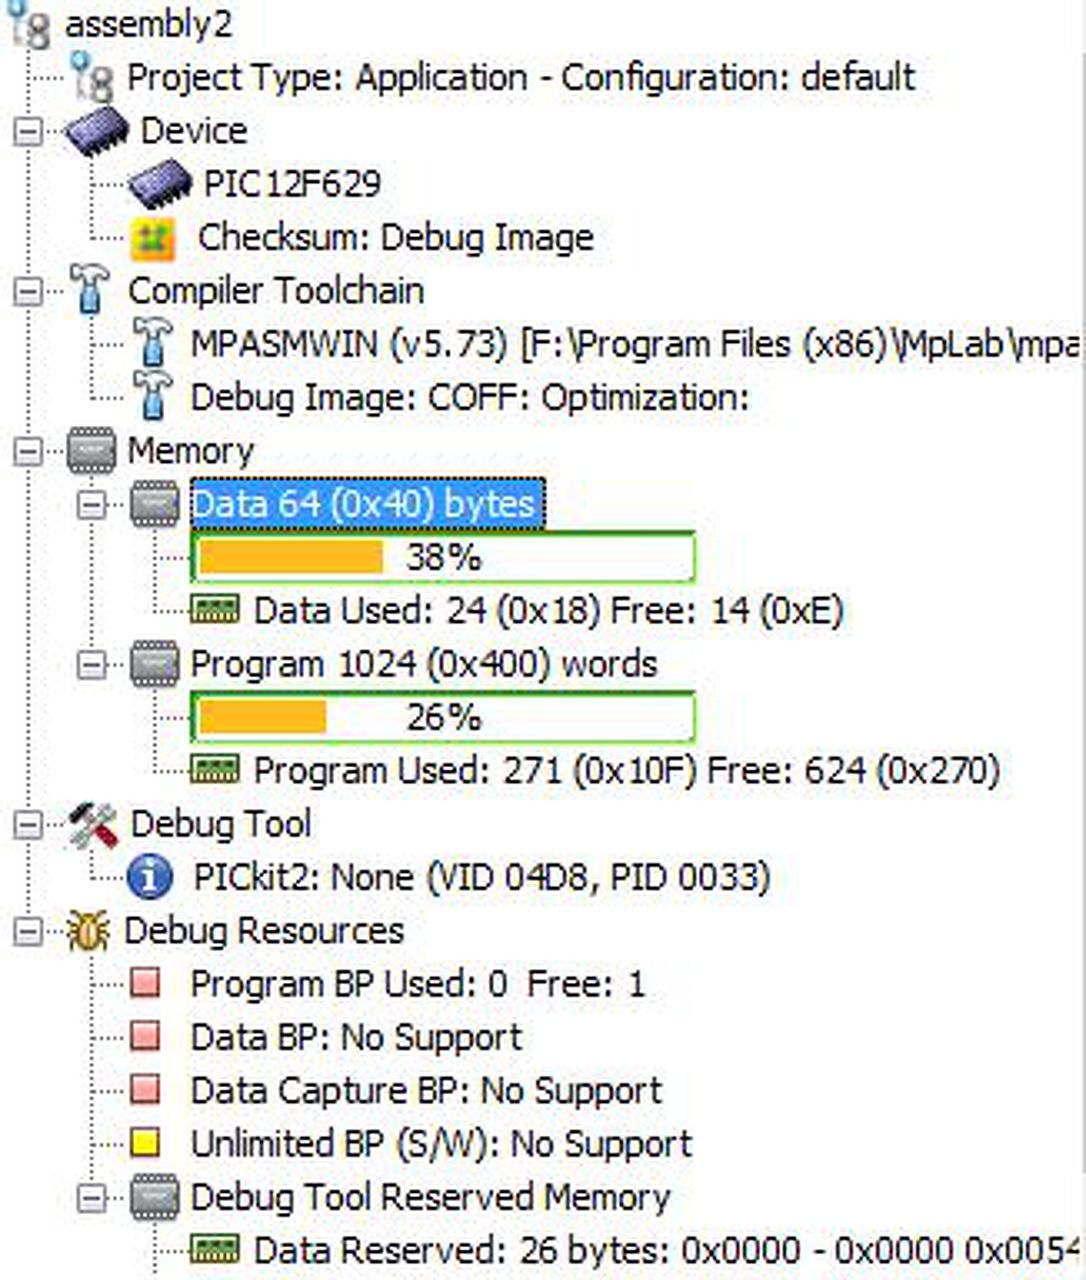Viewport: 1086px width, 1280px height.
Task: Collapse the Debug Tool Reserved Memory node
Action: coord(92,1197)
